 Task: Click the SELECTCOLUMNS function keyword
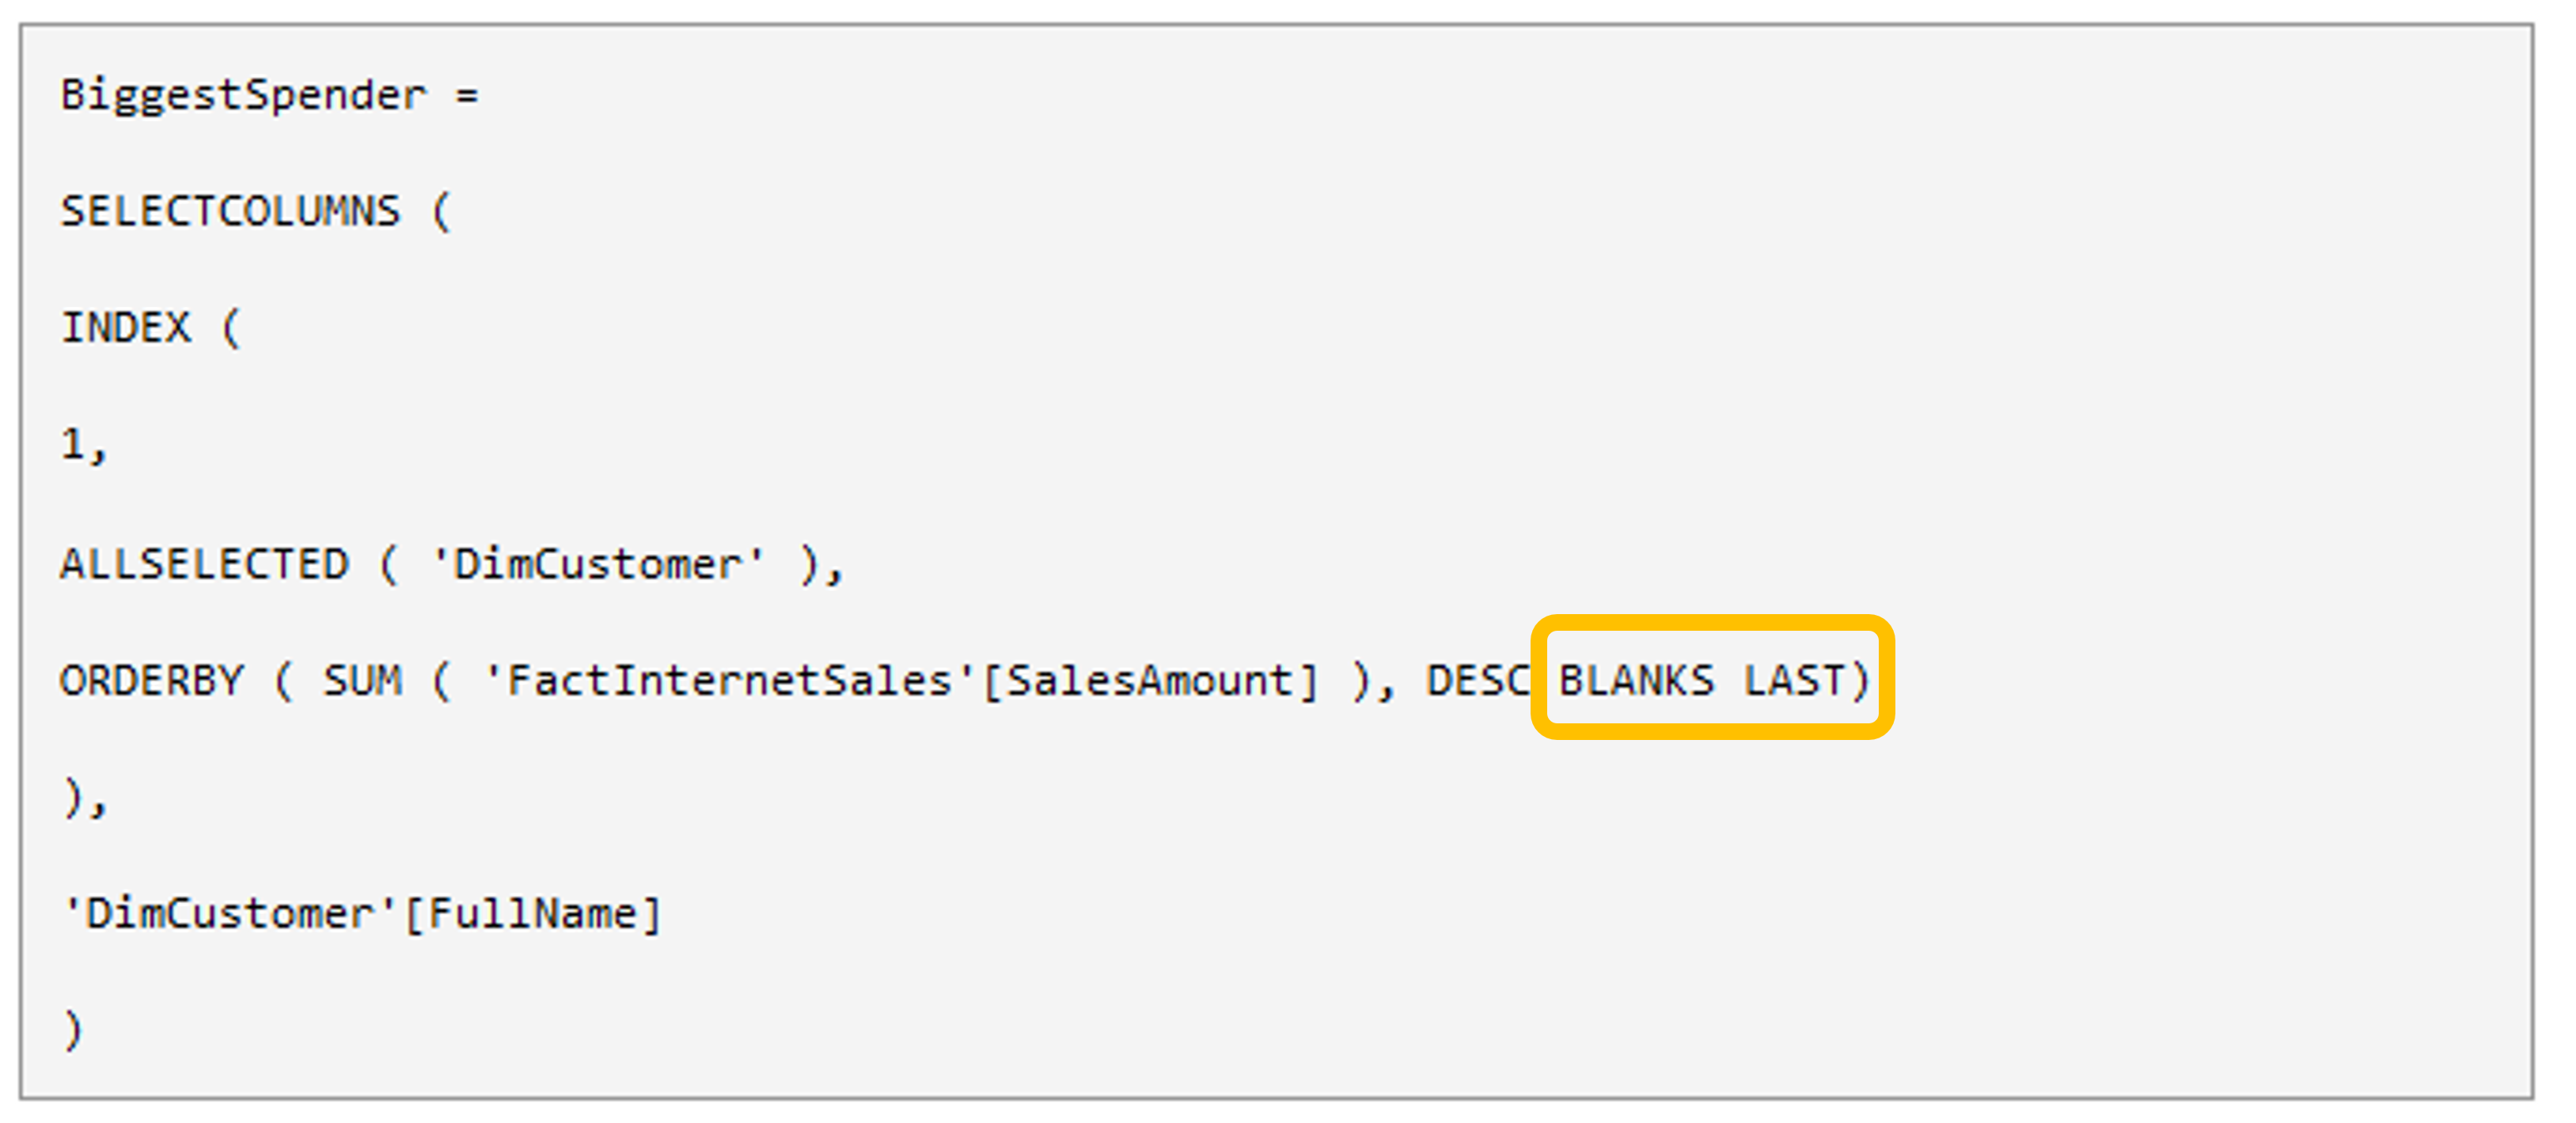click(230, 211)
